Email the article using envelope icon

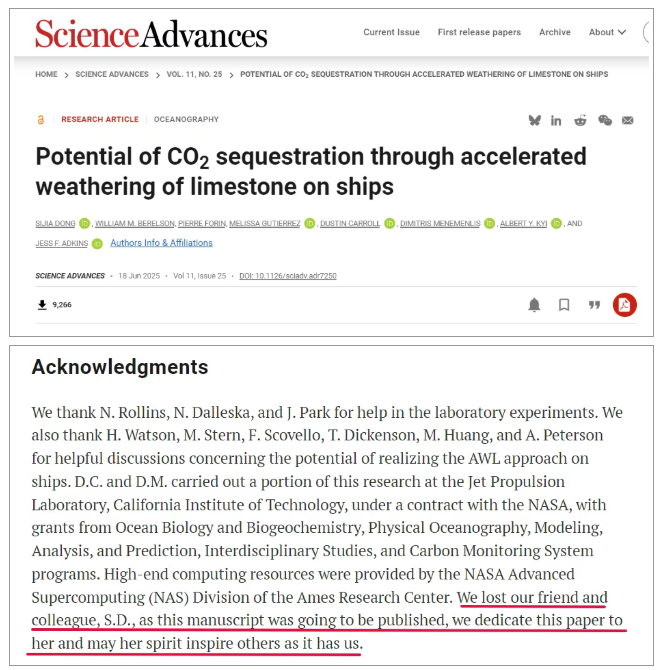click(x=628, y=120)
